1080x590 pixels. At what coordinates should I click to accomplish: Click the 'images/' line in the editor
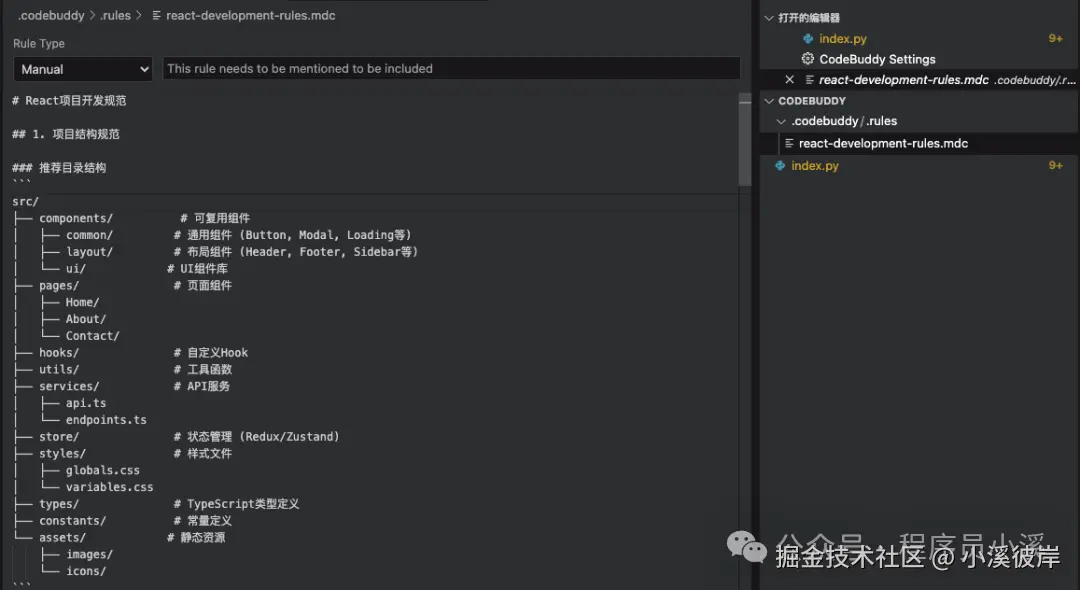coord(89,555)
